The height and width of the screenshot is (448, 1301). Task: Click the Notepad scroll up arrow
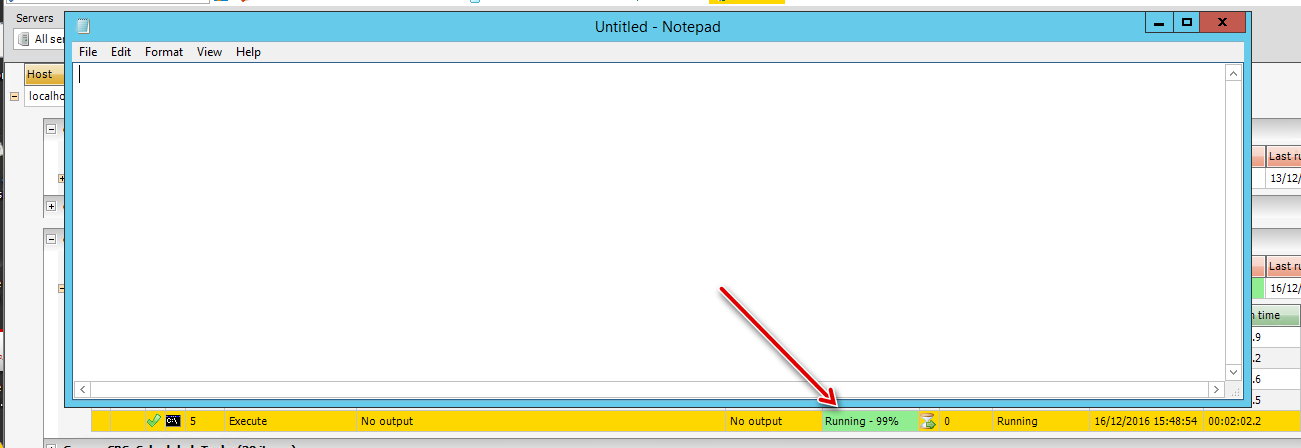tap(1233, 73)
